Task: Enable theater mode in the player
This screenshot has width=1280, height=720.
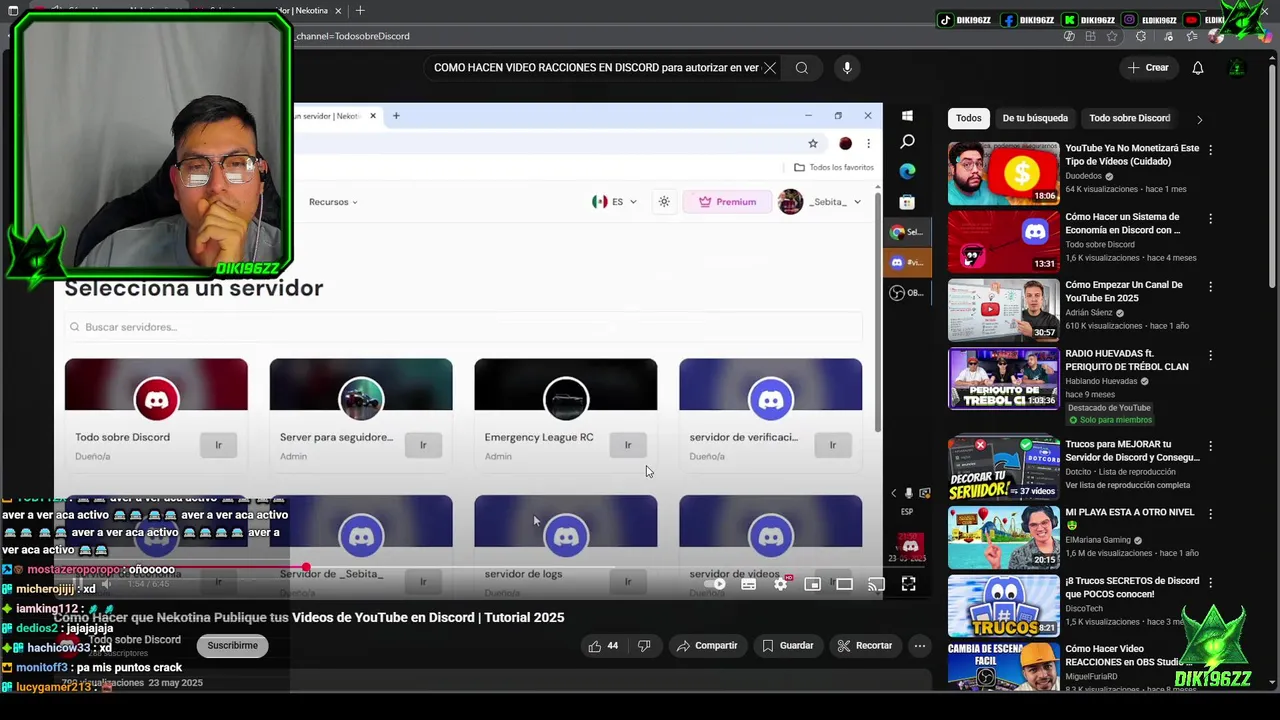Action: tap(845, 584)
